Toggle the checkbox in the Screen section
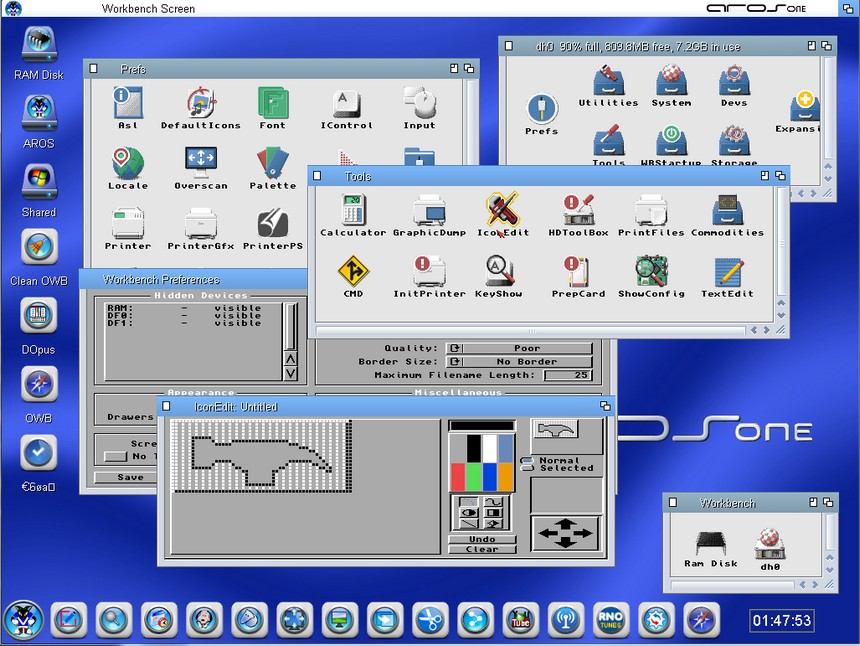The height and width of the screenshot is (646, 860). (x=116, y=456)
